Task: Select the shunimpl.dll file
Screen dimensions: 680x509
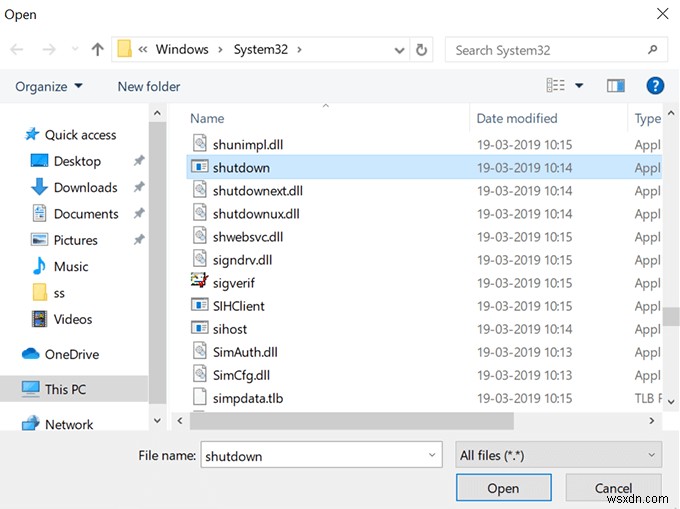Action: pyautogui.click(x=248, y=145)
